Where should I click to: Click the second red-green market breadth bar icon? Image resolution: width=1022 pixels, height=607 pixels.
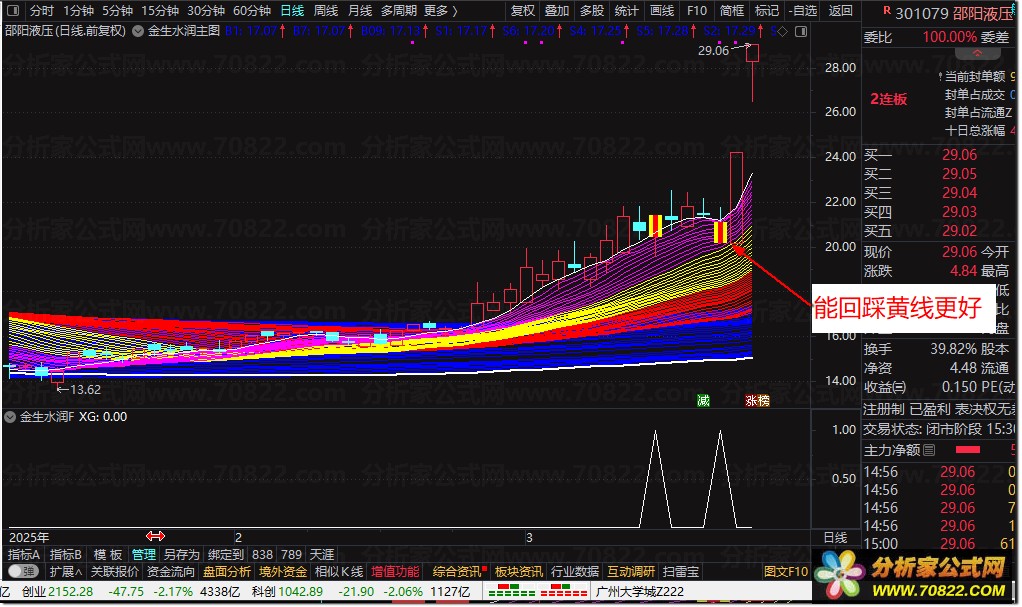[564, 591]
